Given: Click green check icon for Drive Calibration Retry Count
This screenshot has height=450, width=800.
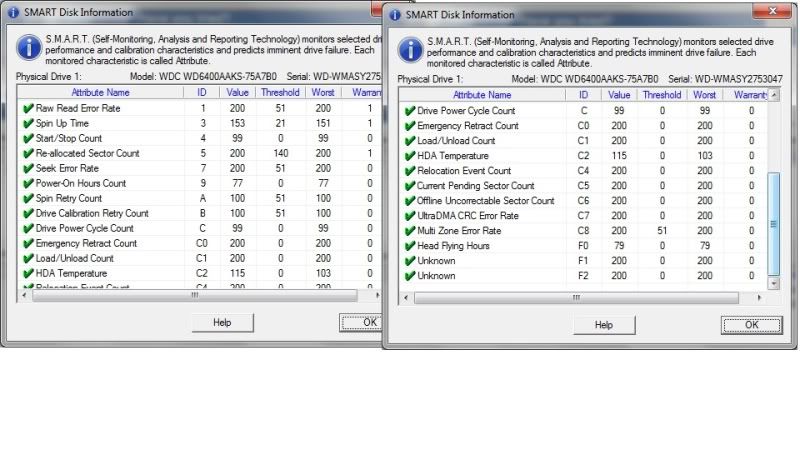Looking at the screenshot, I should (28, 213).
